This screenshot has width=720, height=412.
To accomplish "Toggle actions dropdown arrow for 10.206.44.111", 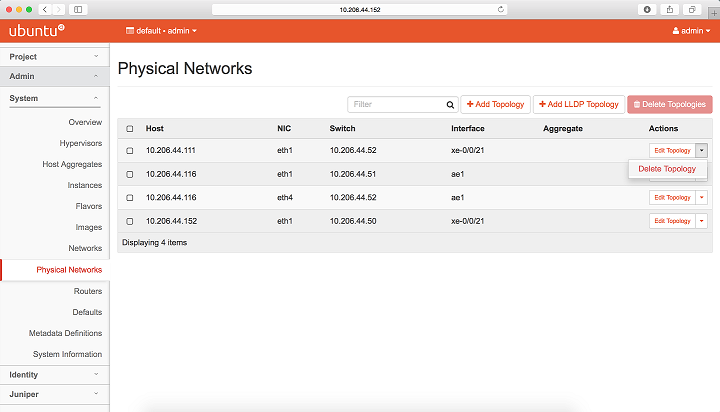I will (701, 151).
